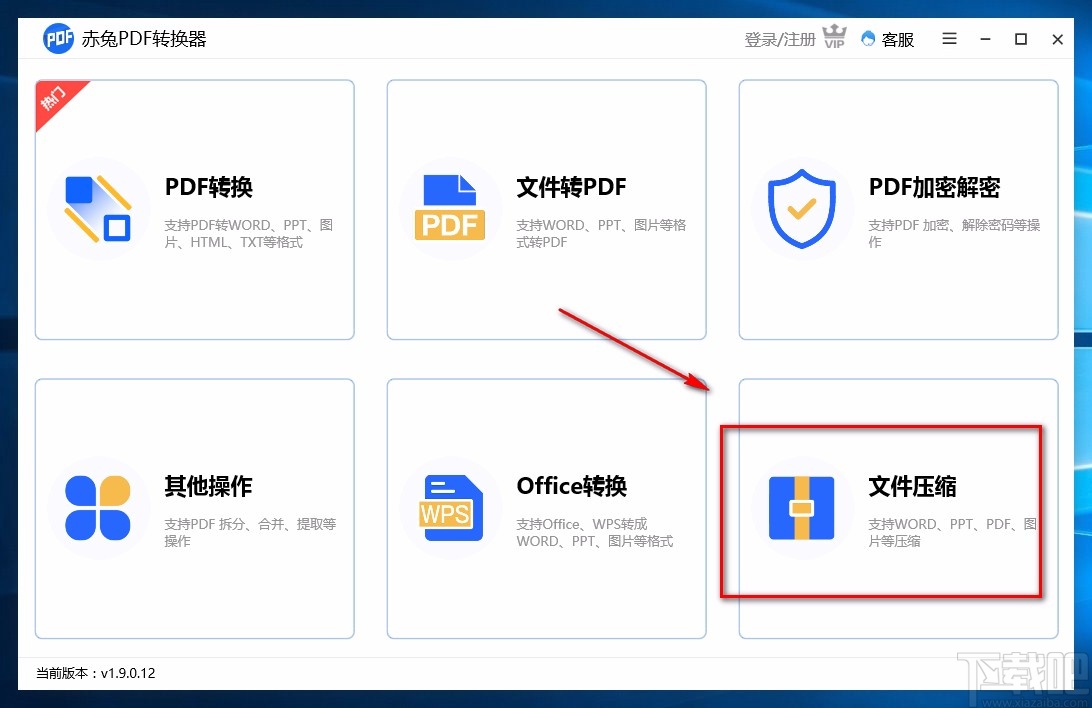Open the hamburger menu
The height and width of the screenshot is (708, 1092).
(x=948, y=38)
